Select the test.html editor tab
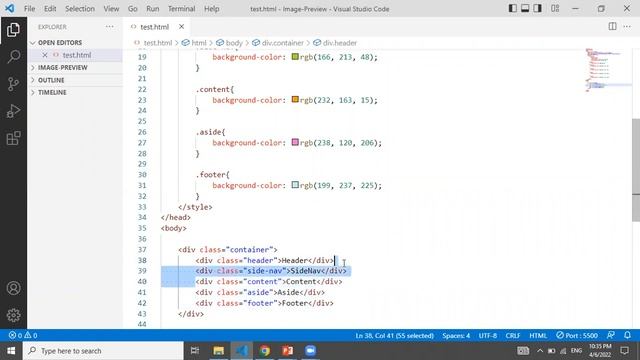 (155, 27)
